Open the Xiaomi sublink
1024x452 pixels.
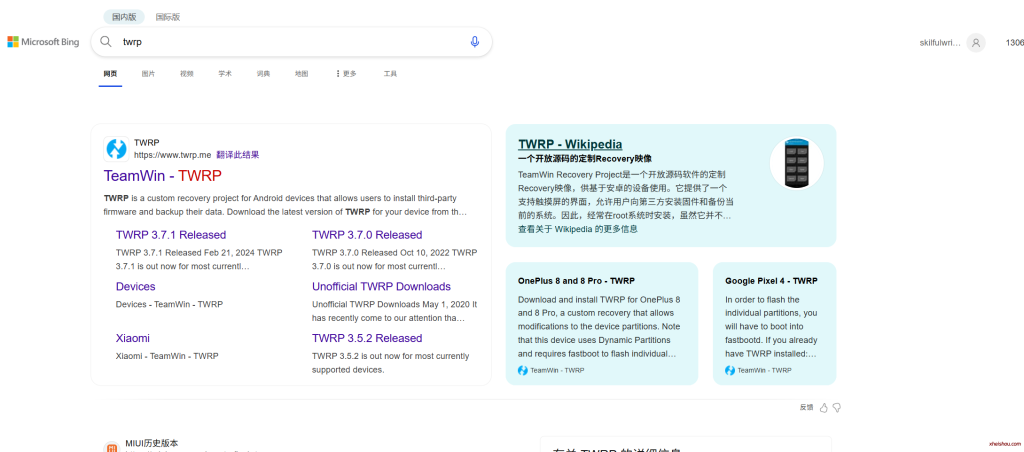[133, 338]
